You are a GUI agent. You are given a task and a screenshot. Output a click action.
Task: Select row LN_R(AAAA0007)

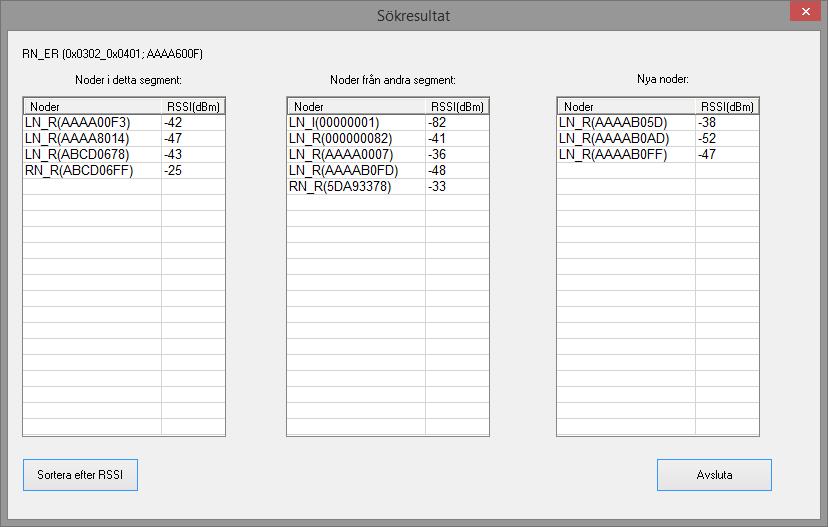coord(388,154)
